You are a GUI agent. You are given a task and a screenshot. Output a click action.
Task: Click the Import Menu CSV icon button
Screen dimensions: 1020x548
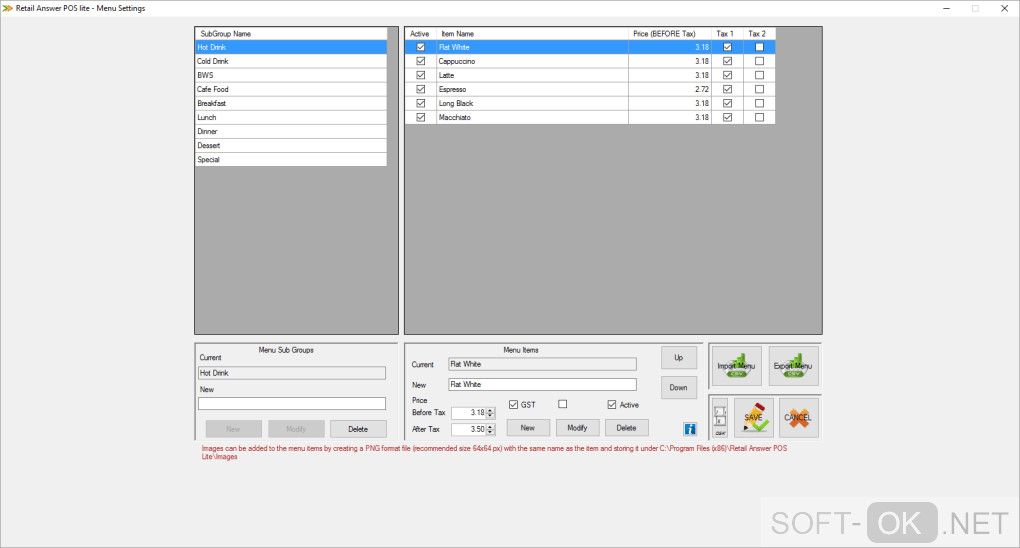point(736,366)
